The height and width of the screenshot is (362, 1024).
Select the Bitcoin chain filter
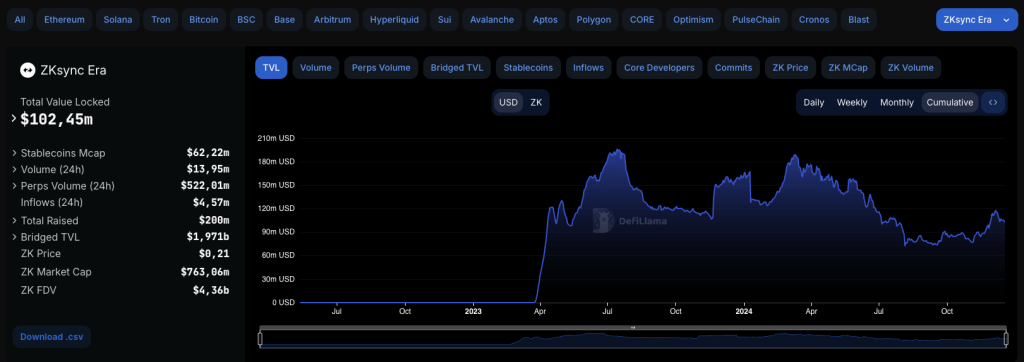click(204, 20)
